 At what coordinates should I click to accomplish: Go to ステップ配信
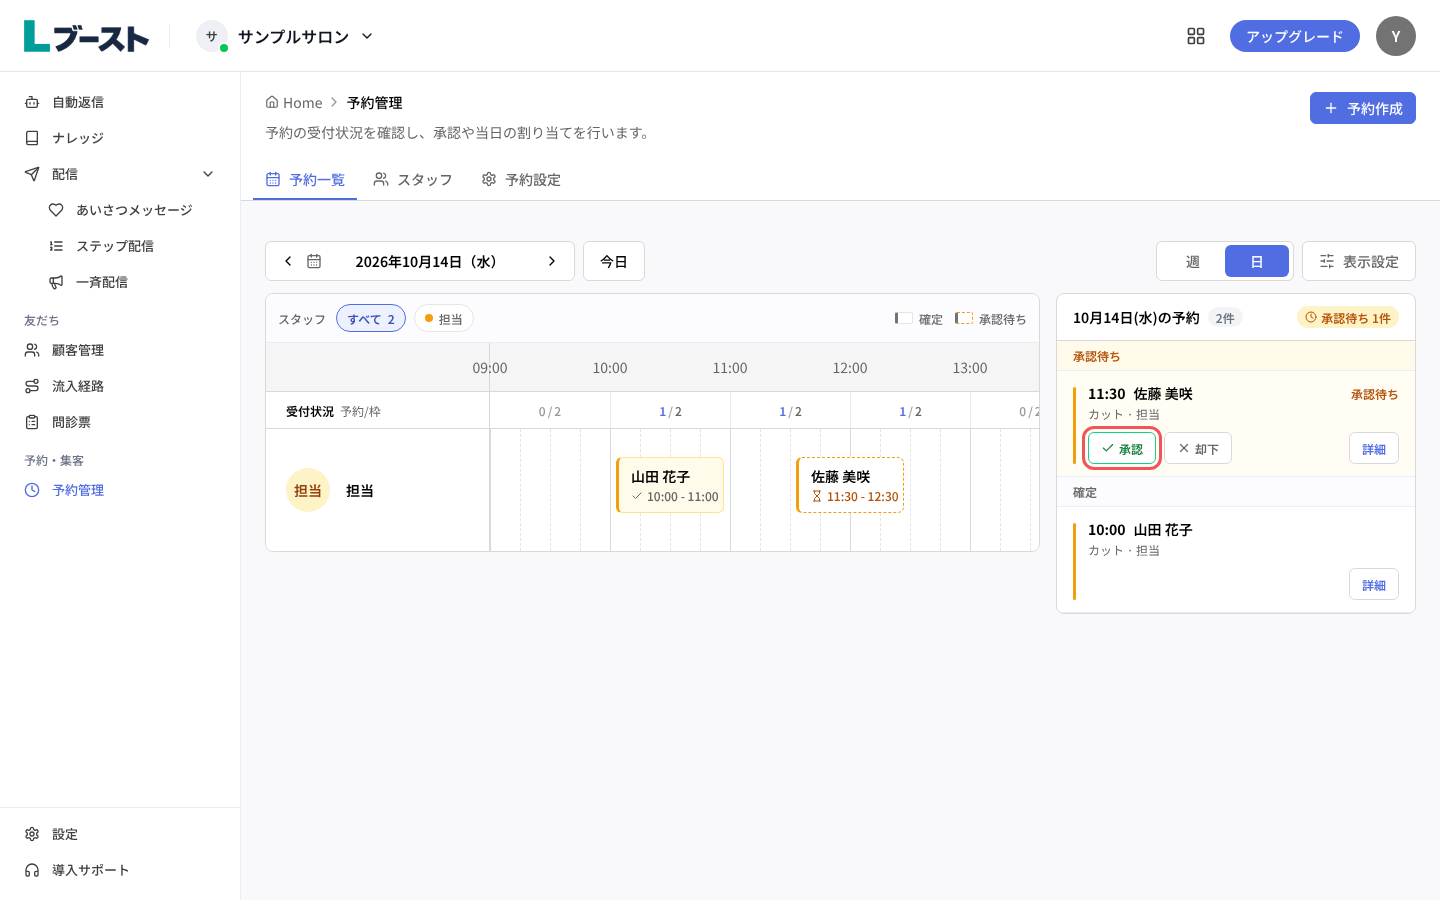coord(132,246)
